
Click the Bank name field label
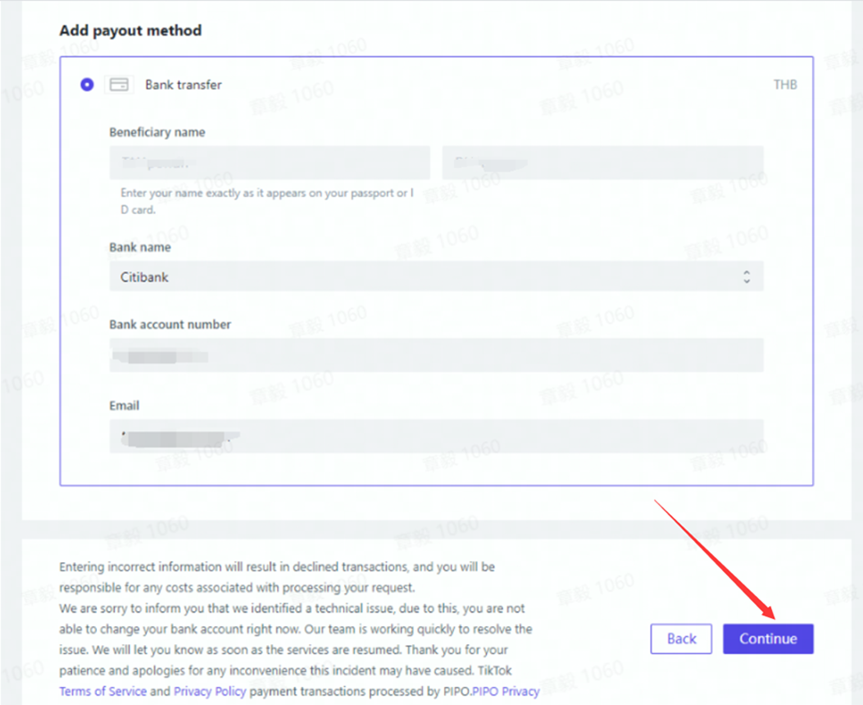click(140, 247)
